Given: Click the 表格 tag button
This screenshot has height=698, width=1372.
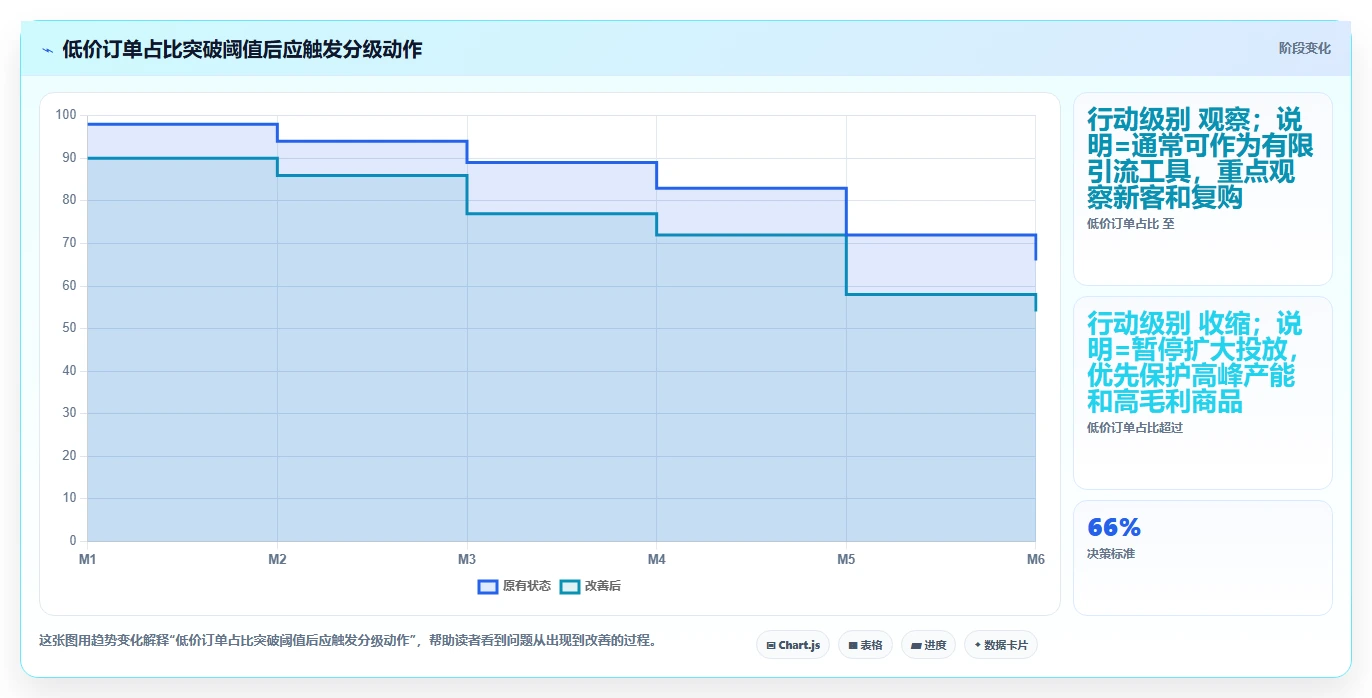Looking at the screenshot, I should tap(865, 645).
